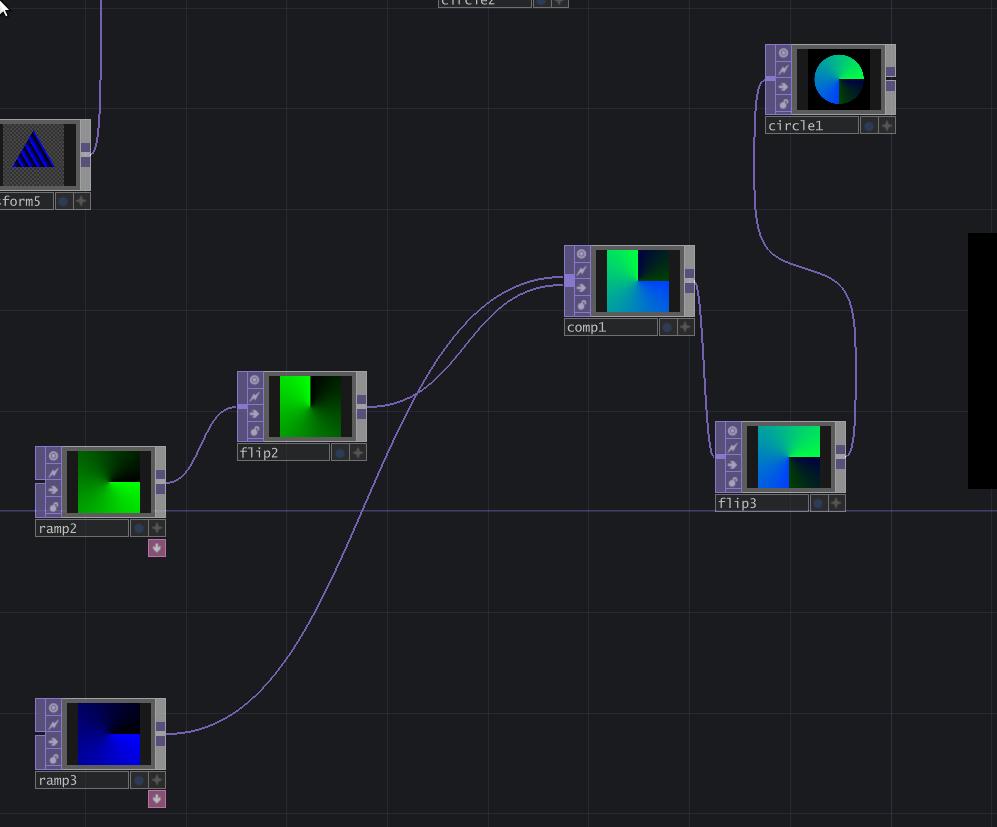Select the comp1 node name label
Image resolution: width=997 pixels, height=827 pixels.
coord(611,327)
